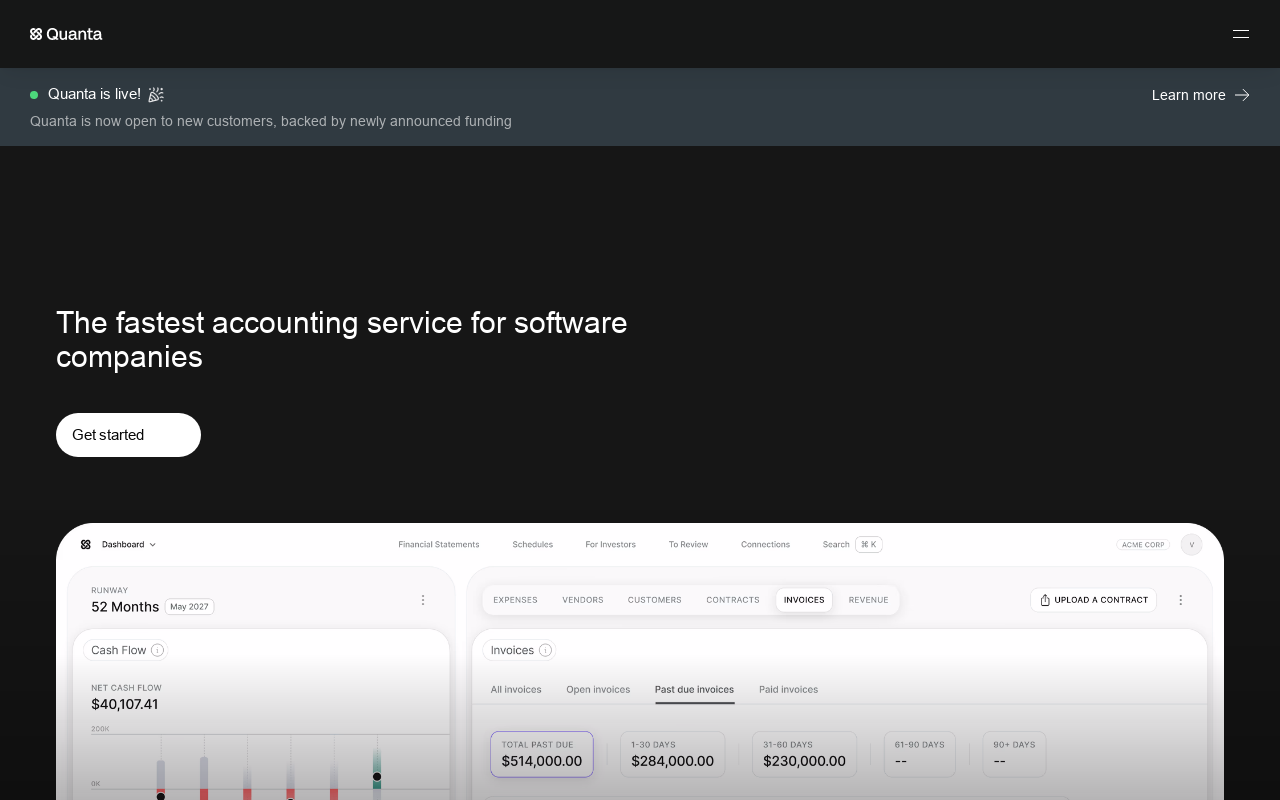Viewport: 1280px width, 800px height.
Task: Switch to the Vendors tab
Action: click(583, 600)
